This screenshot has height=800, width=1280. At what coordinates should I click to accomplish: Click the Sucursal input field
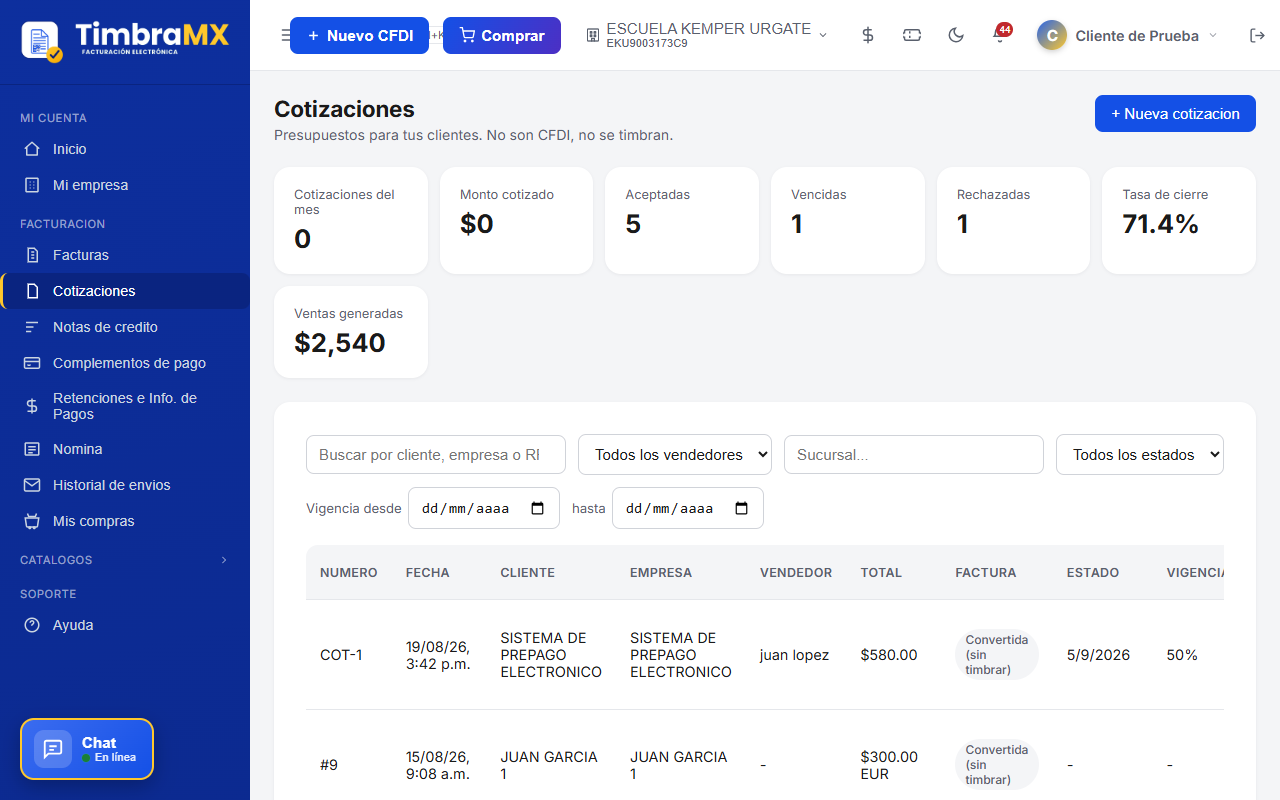(x=914, y=454)
